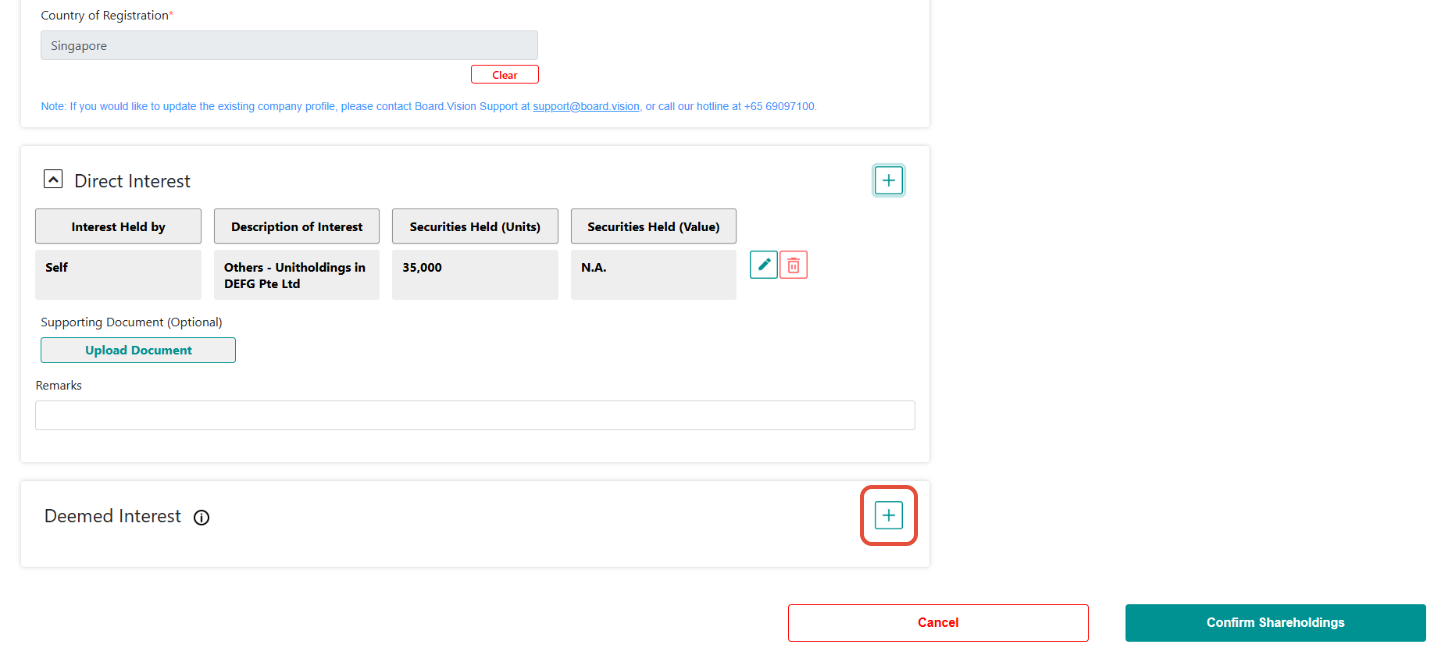The height and width of the screenshot is (655, 1434).
Task: Click Securities Held (Value) column header
Action: pyautogui.click(x=653, y=227)
